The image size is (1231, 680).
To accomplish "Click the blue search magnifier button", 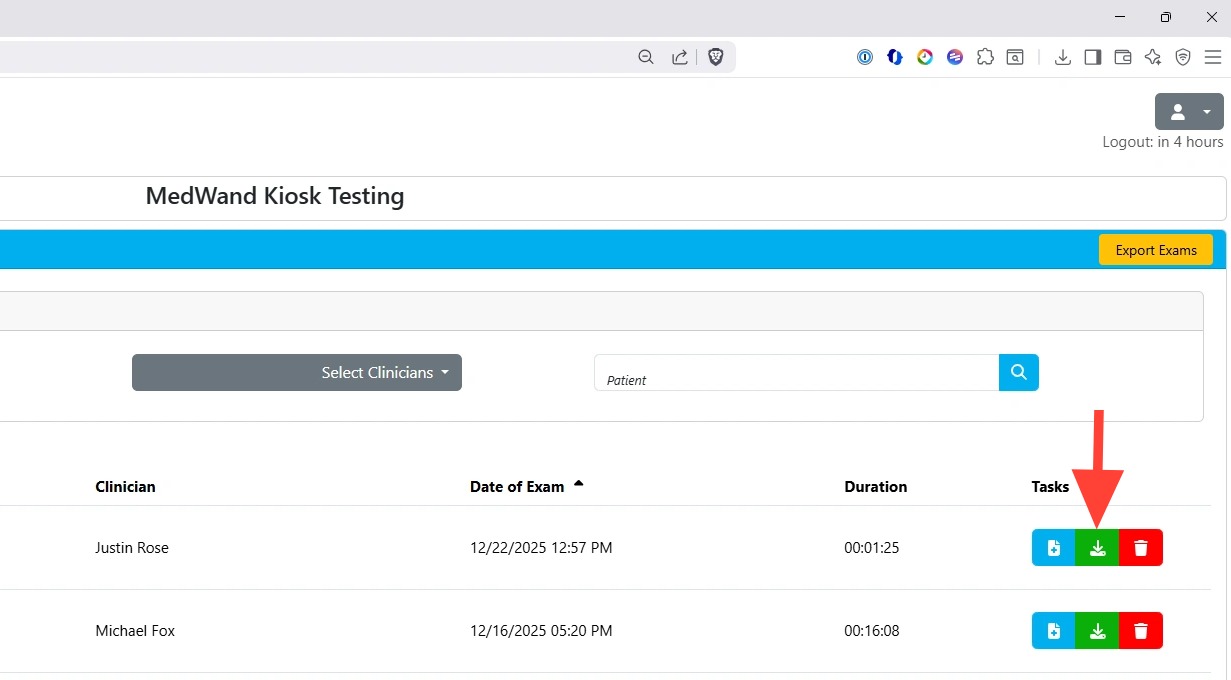I will 1019,372.
